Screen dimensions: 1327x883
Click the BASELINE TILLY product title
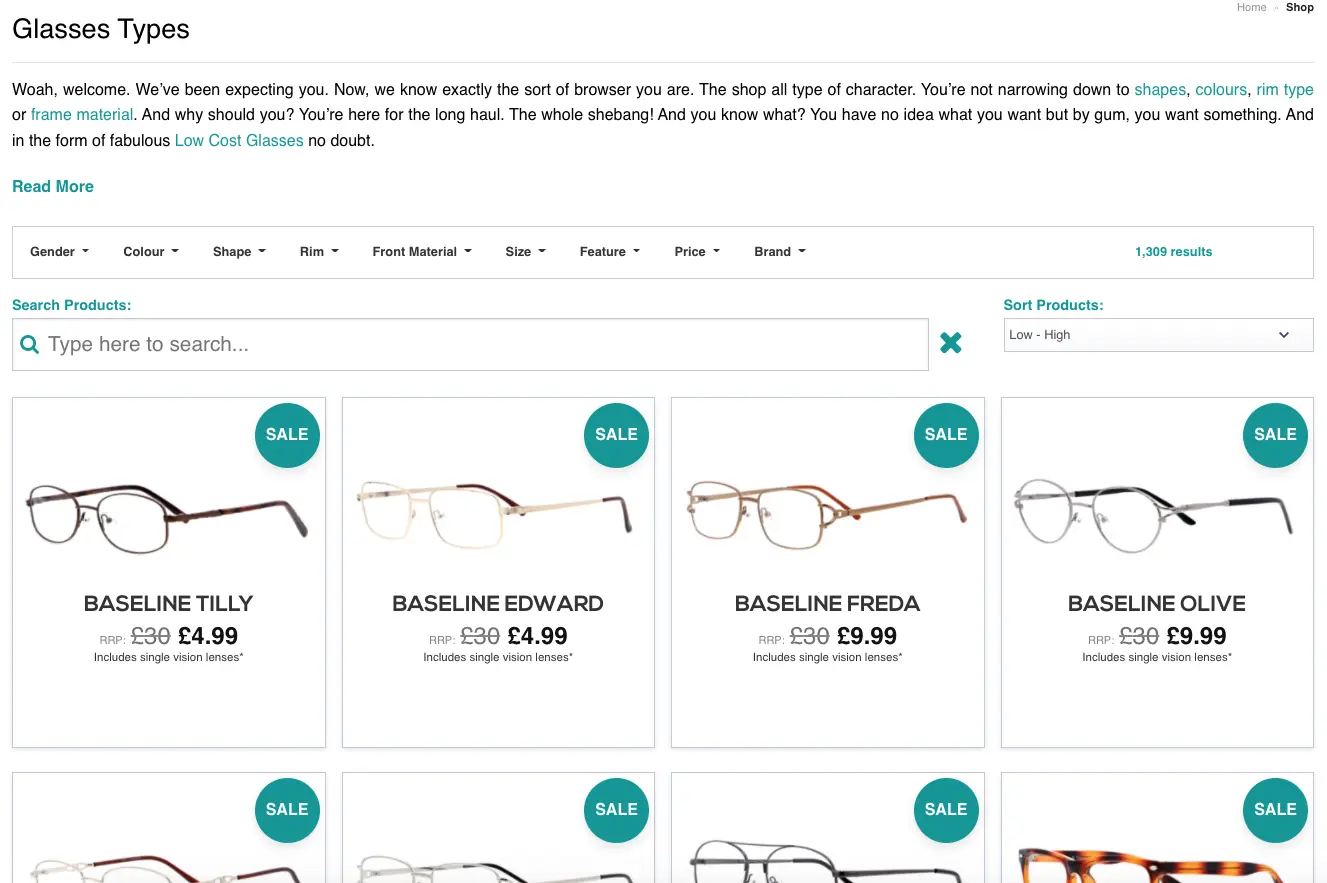tap(168, 604)
